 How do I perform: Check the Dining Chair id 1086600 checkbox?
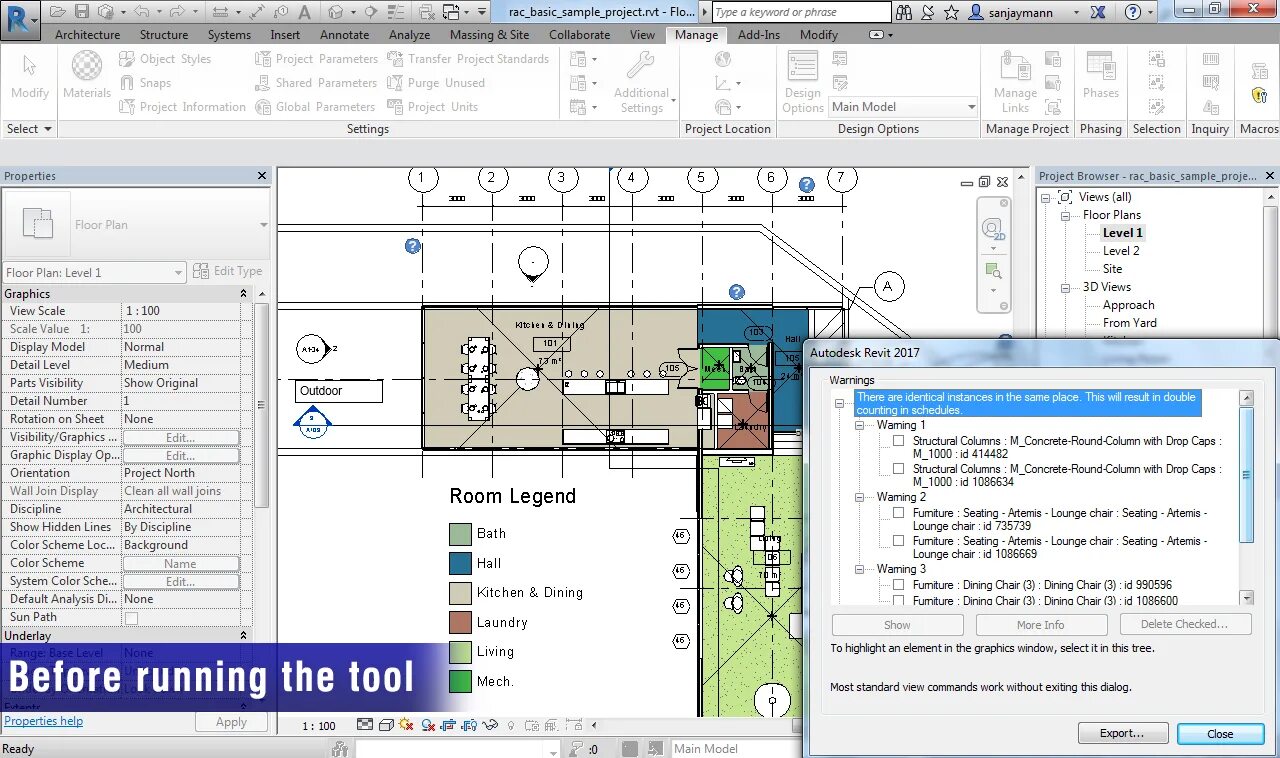(x=899, y=601)
